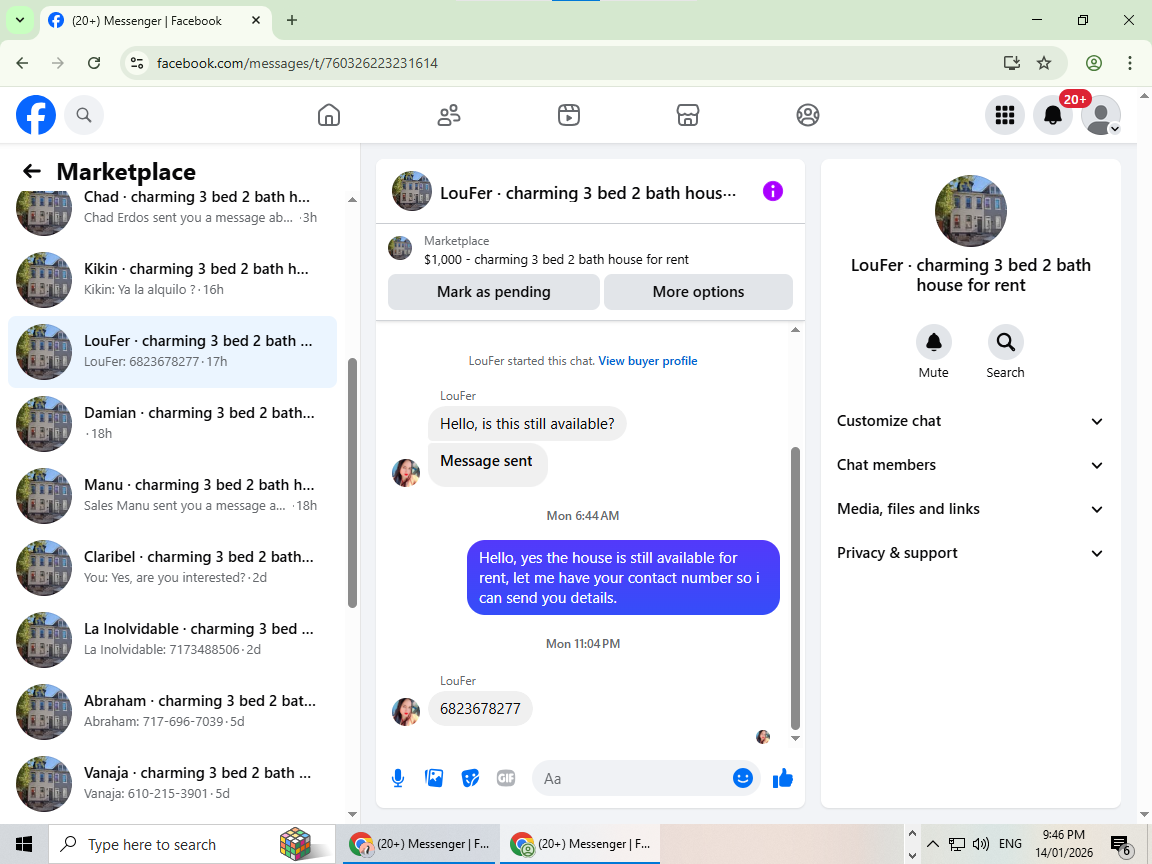Screen dimensions: 1152x864
Task: Open the Damian conversation in chat list
Action: tap(172, 424)
